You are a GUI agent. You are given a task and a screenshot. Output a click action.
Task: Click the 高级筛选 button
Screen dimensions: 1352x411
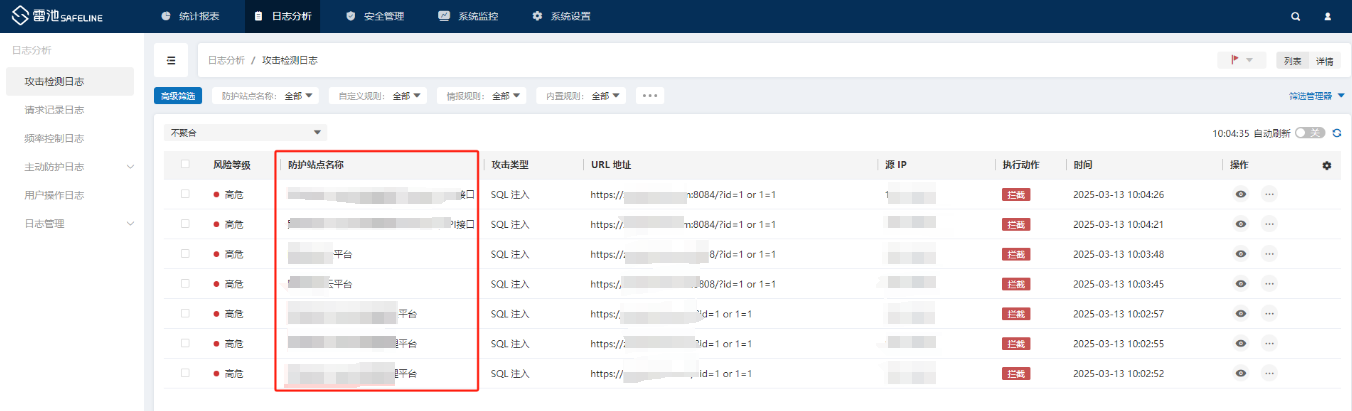click(179, 96)
